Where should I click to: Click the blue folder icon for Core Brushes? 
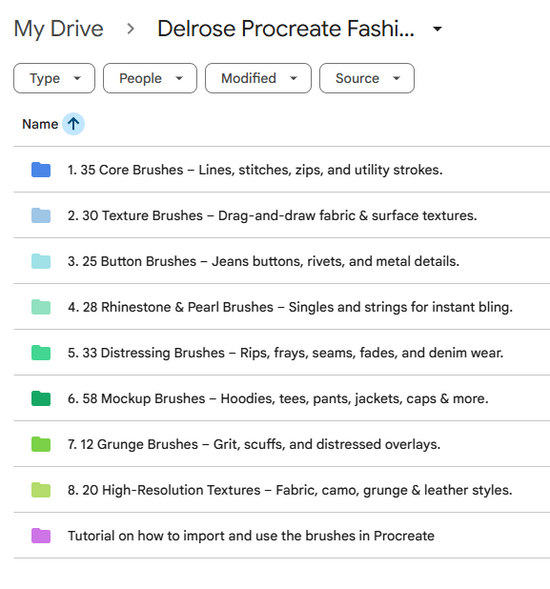point(41,170)
